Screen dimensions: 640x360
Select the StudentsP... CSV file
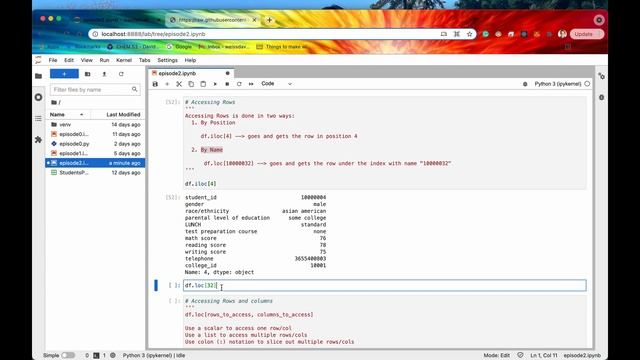tap(95, 173)
